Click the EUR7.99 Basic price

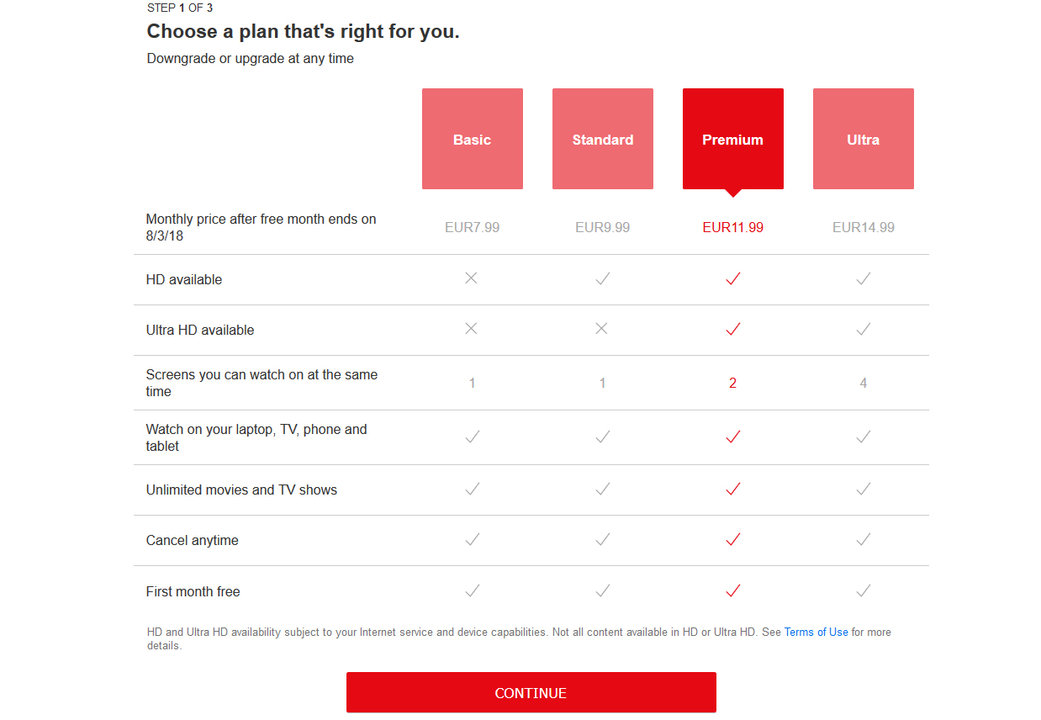pyautogui.click(x=472, y=227)
